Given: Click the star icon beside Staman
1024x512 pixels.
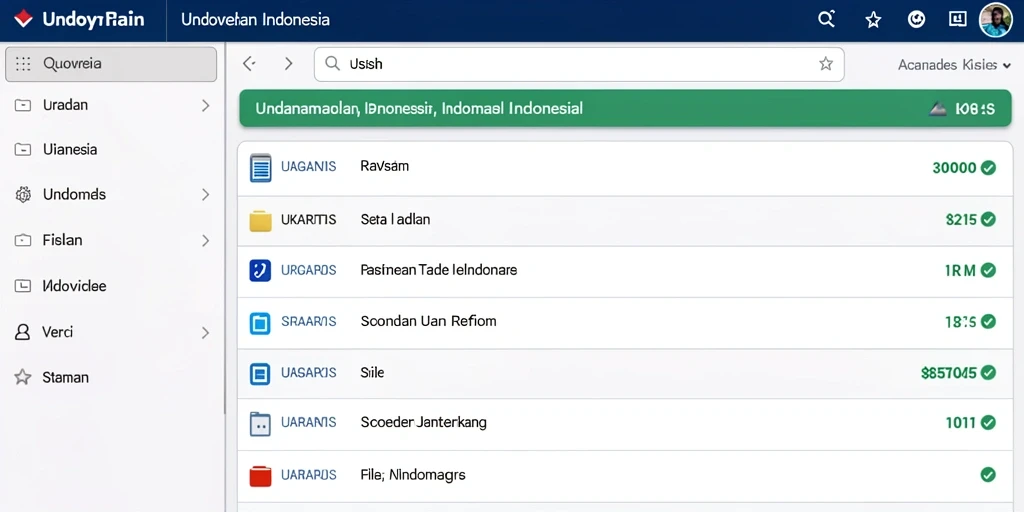Looking at the screenshot, I should (x=23, y=377).
